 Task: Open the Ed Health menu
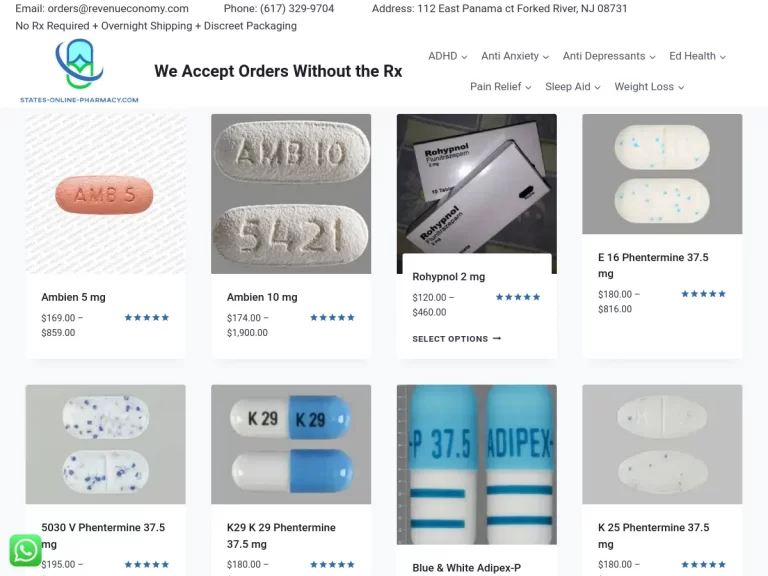(x=697, y=56)
